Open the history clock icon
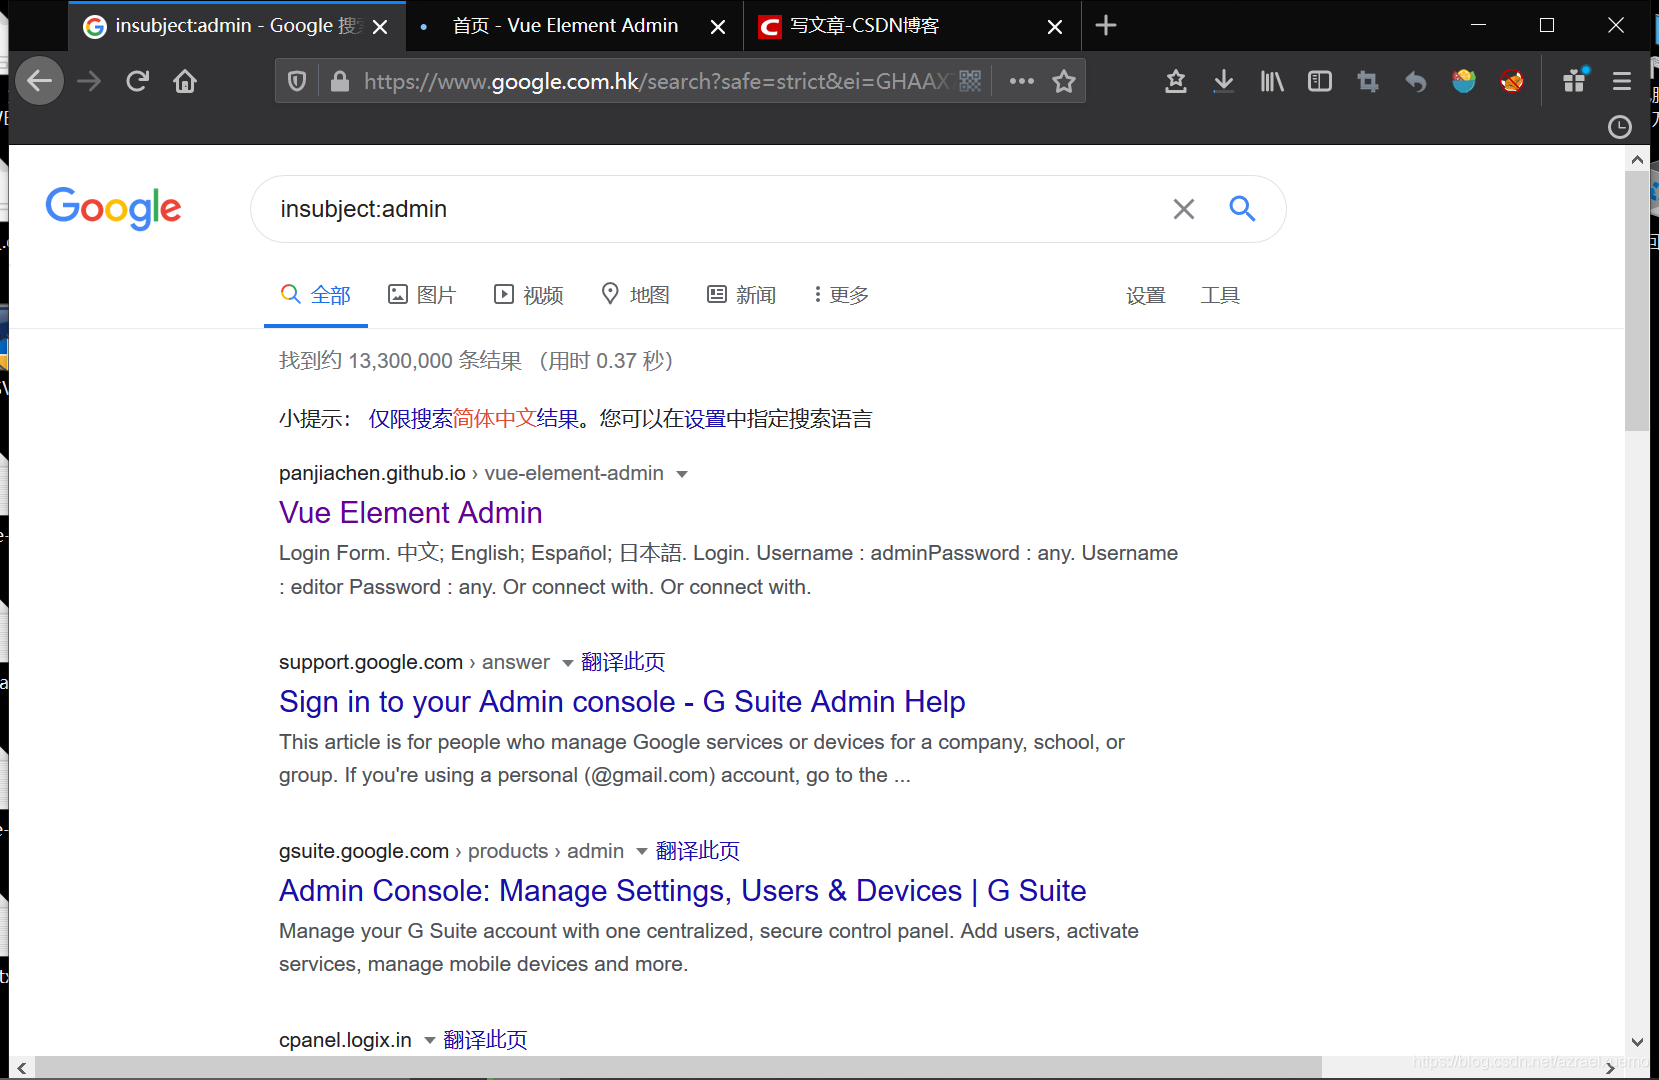The image size is (1659, 1080). tap(1620, 127)
